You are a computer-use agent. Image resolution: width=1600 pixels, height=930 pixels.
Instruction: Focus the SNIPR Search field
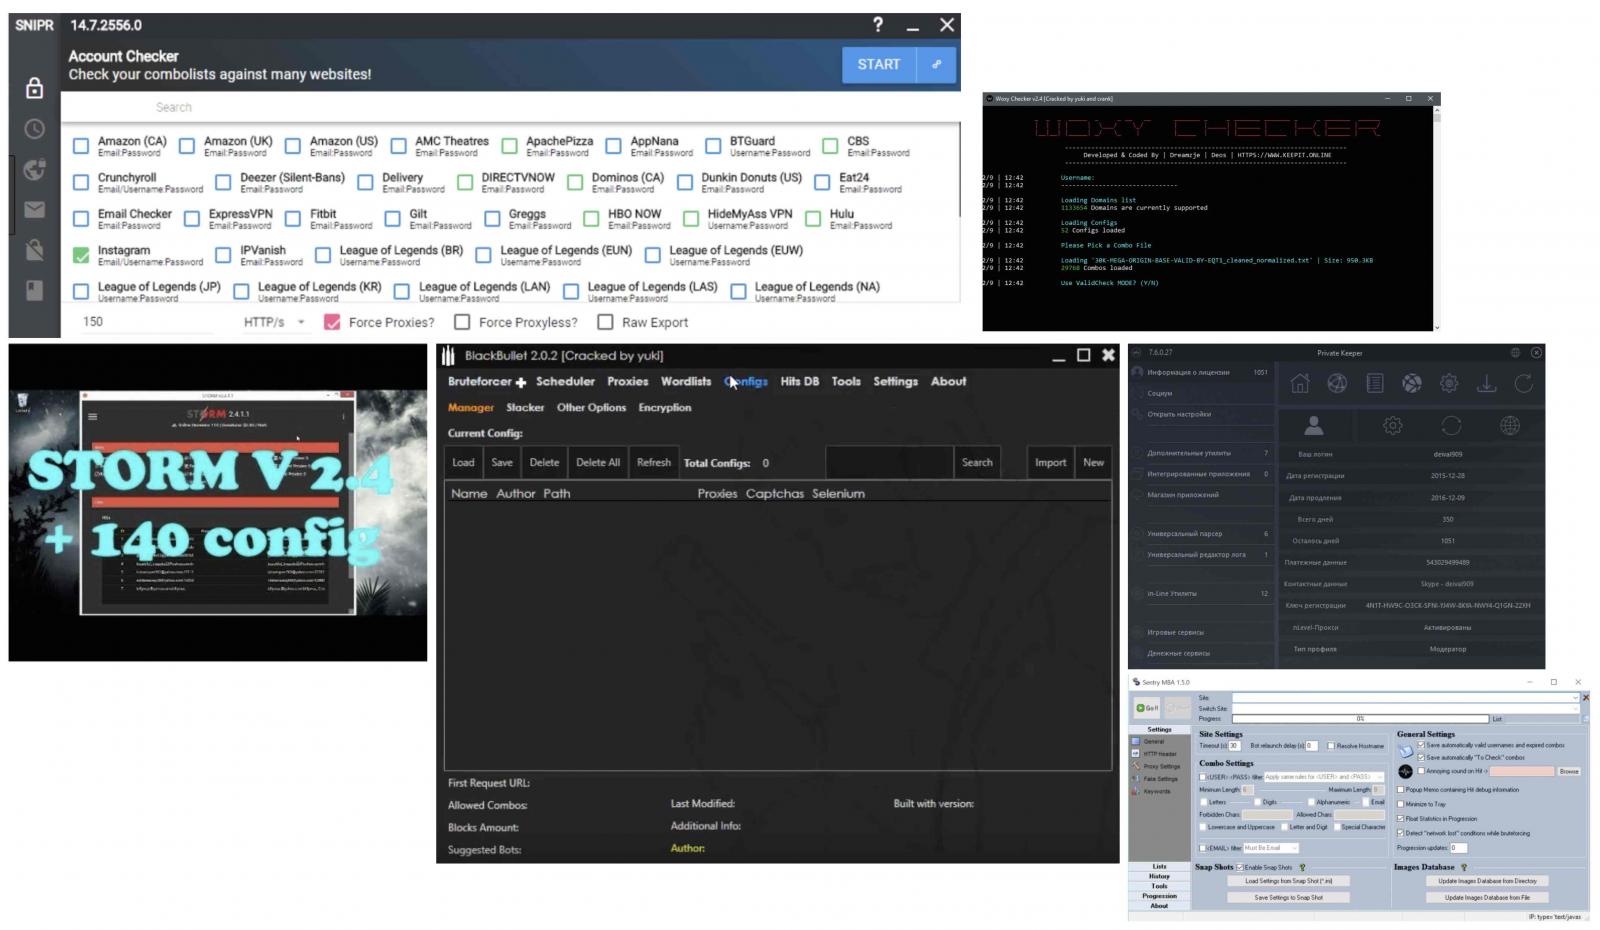pyautogui.click(x=510, y=107)
